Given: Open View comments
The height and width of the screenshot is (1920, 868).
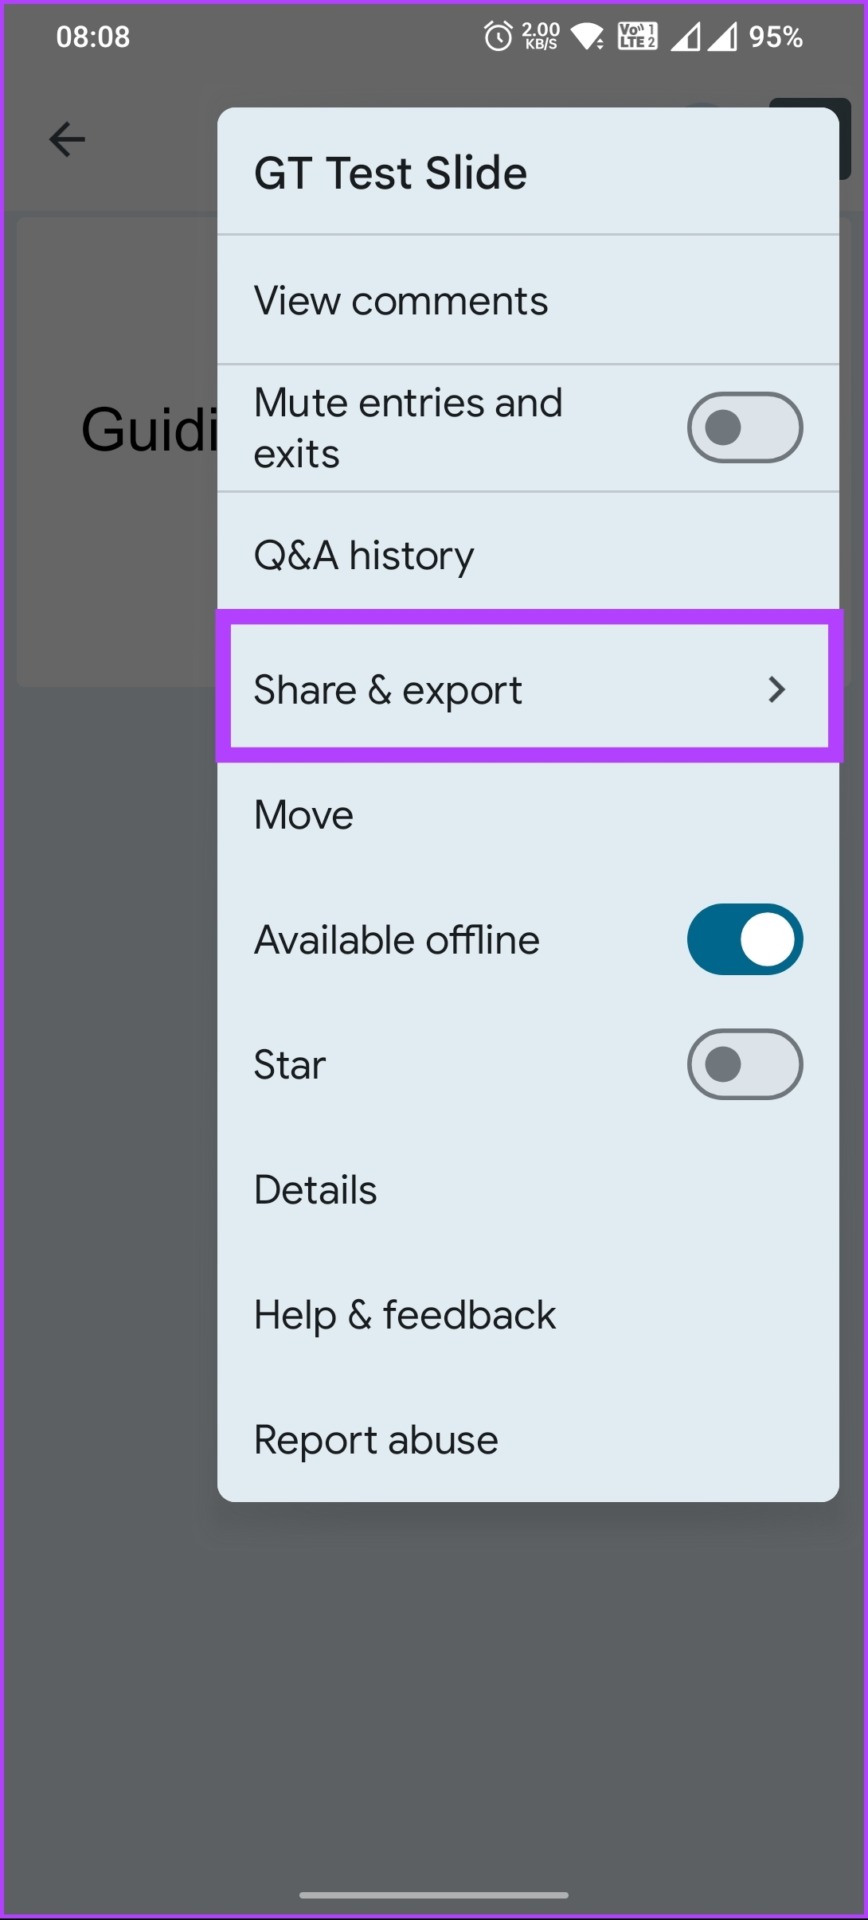Looking at the screenshot, I should (528, 301).
